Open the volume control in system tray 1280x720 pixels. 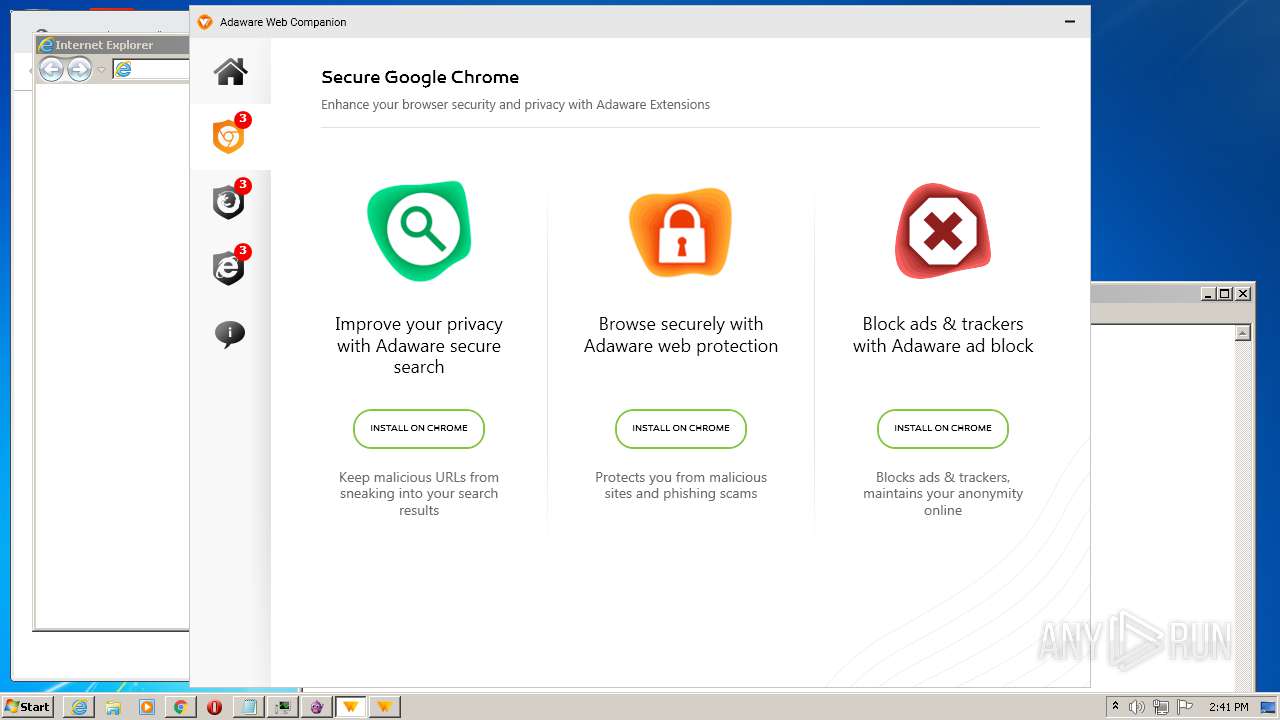point(1137,707)
